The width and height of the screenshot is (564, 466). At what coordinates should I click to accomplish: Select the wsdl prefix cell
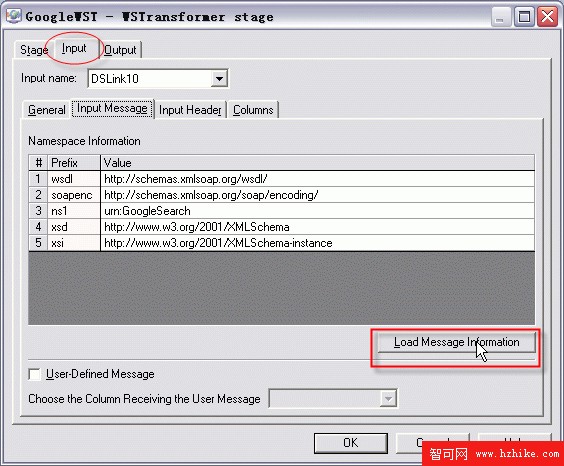[74, 179]
